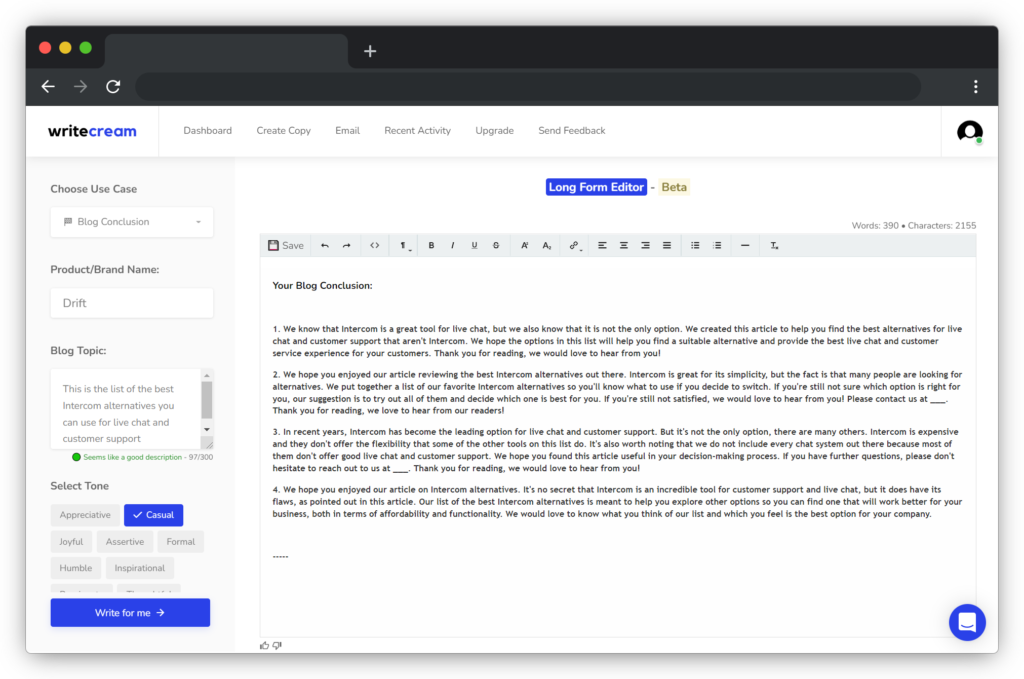1024x679 pixels.
Task: Click the Beta label
Action: click(x=674, y=187)
